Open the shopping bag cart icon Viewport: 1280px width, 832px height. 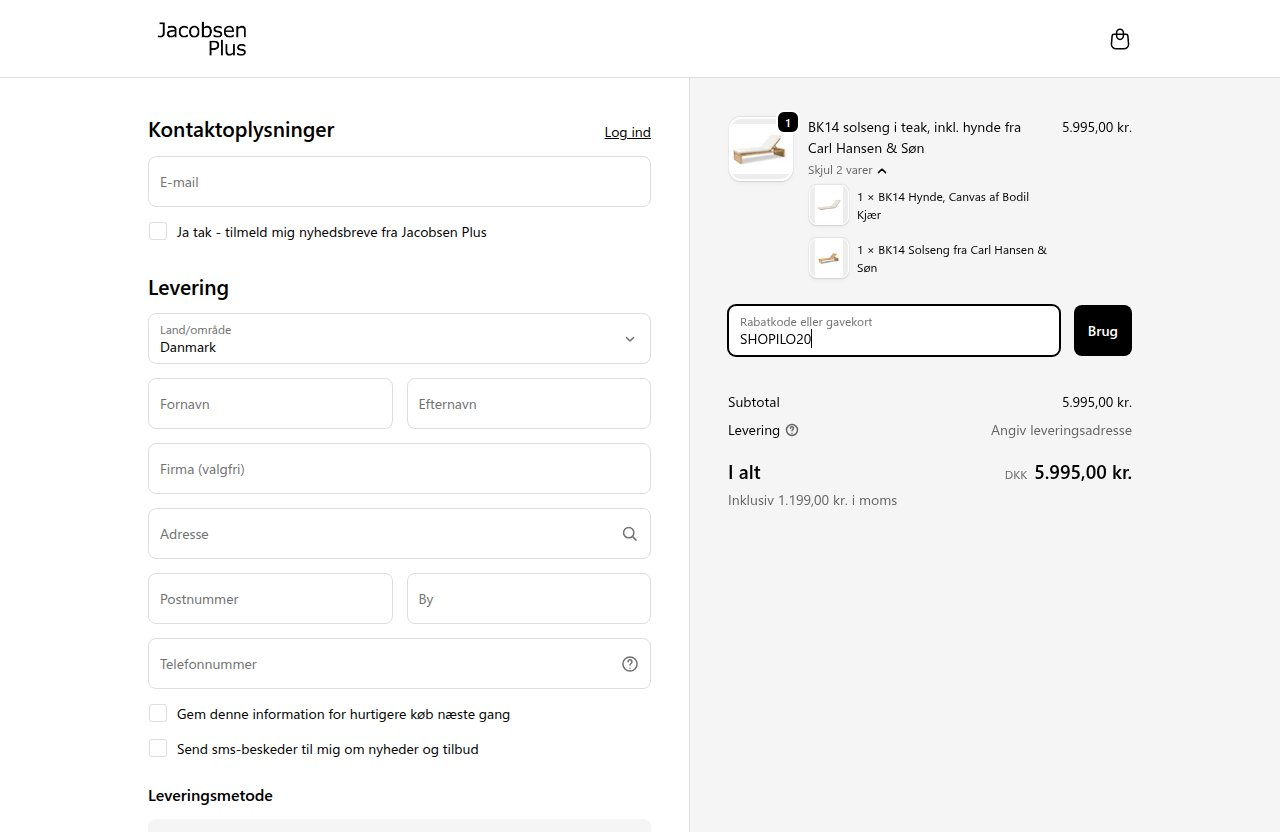tap(1120, 39)
